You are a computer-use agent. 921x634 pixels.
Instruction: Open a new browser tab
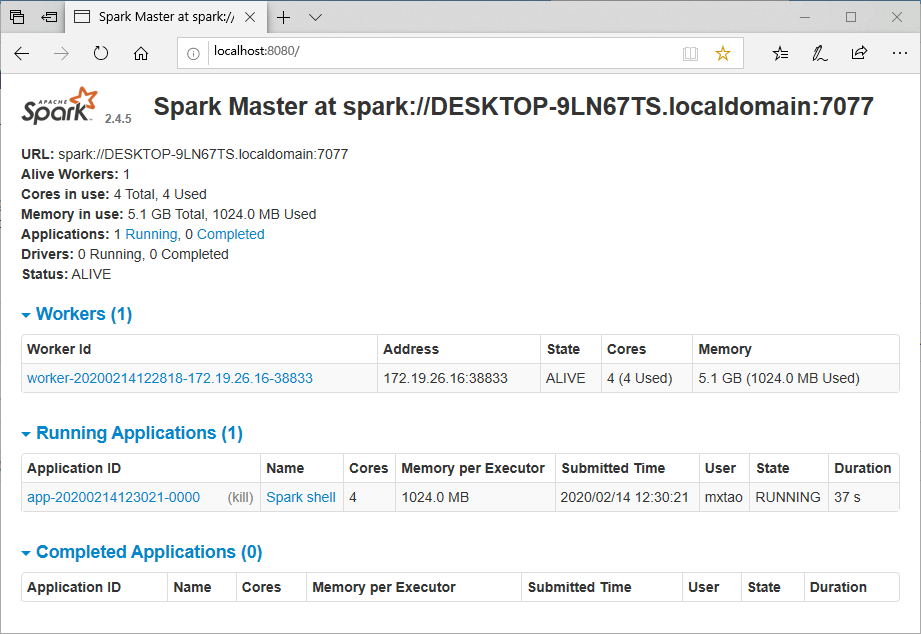pyautogui.click(x=283, y=17)
